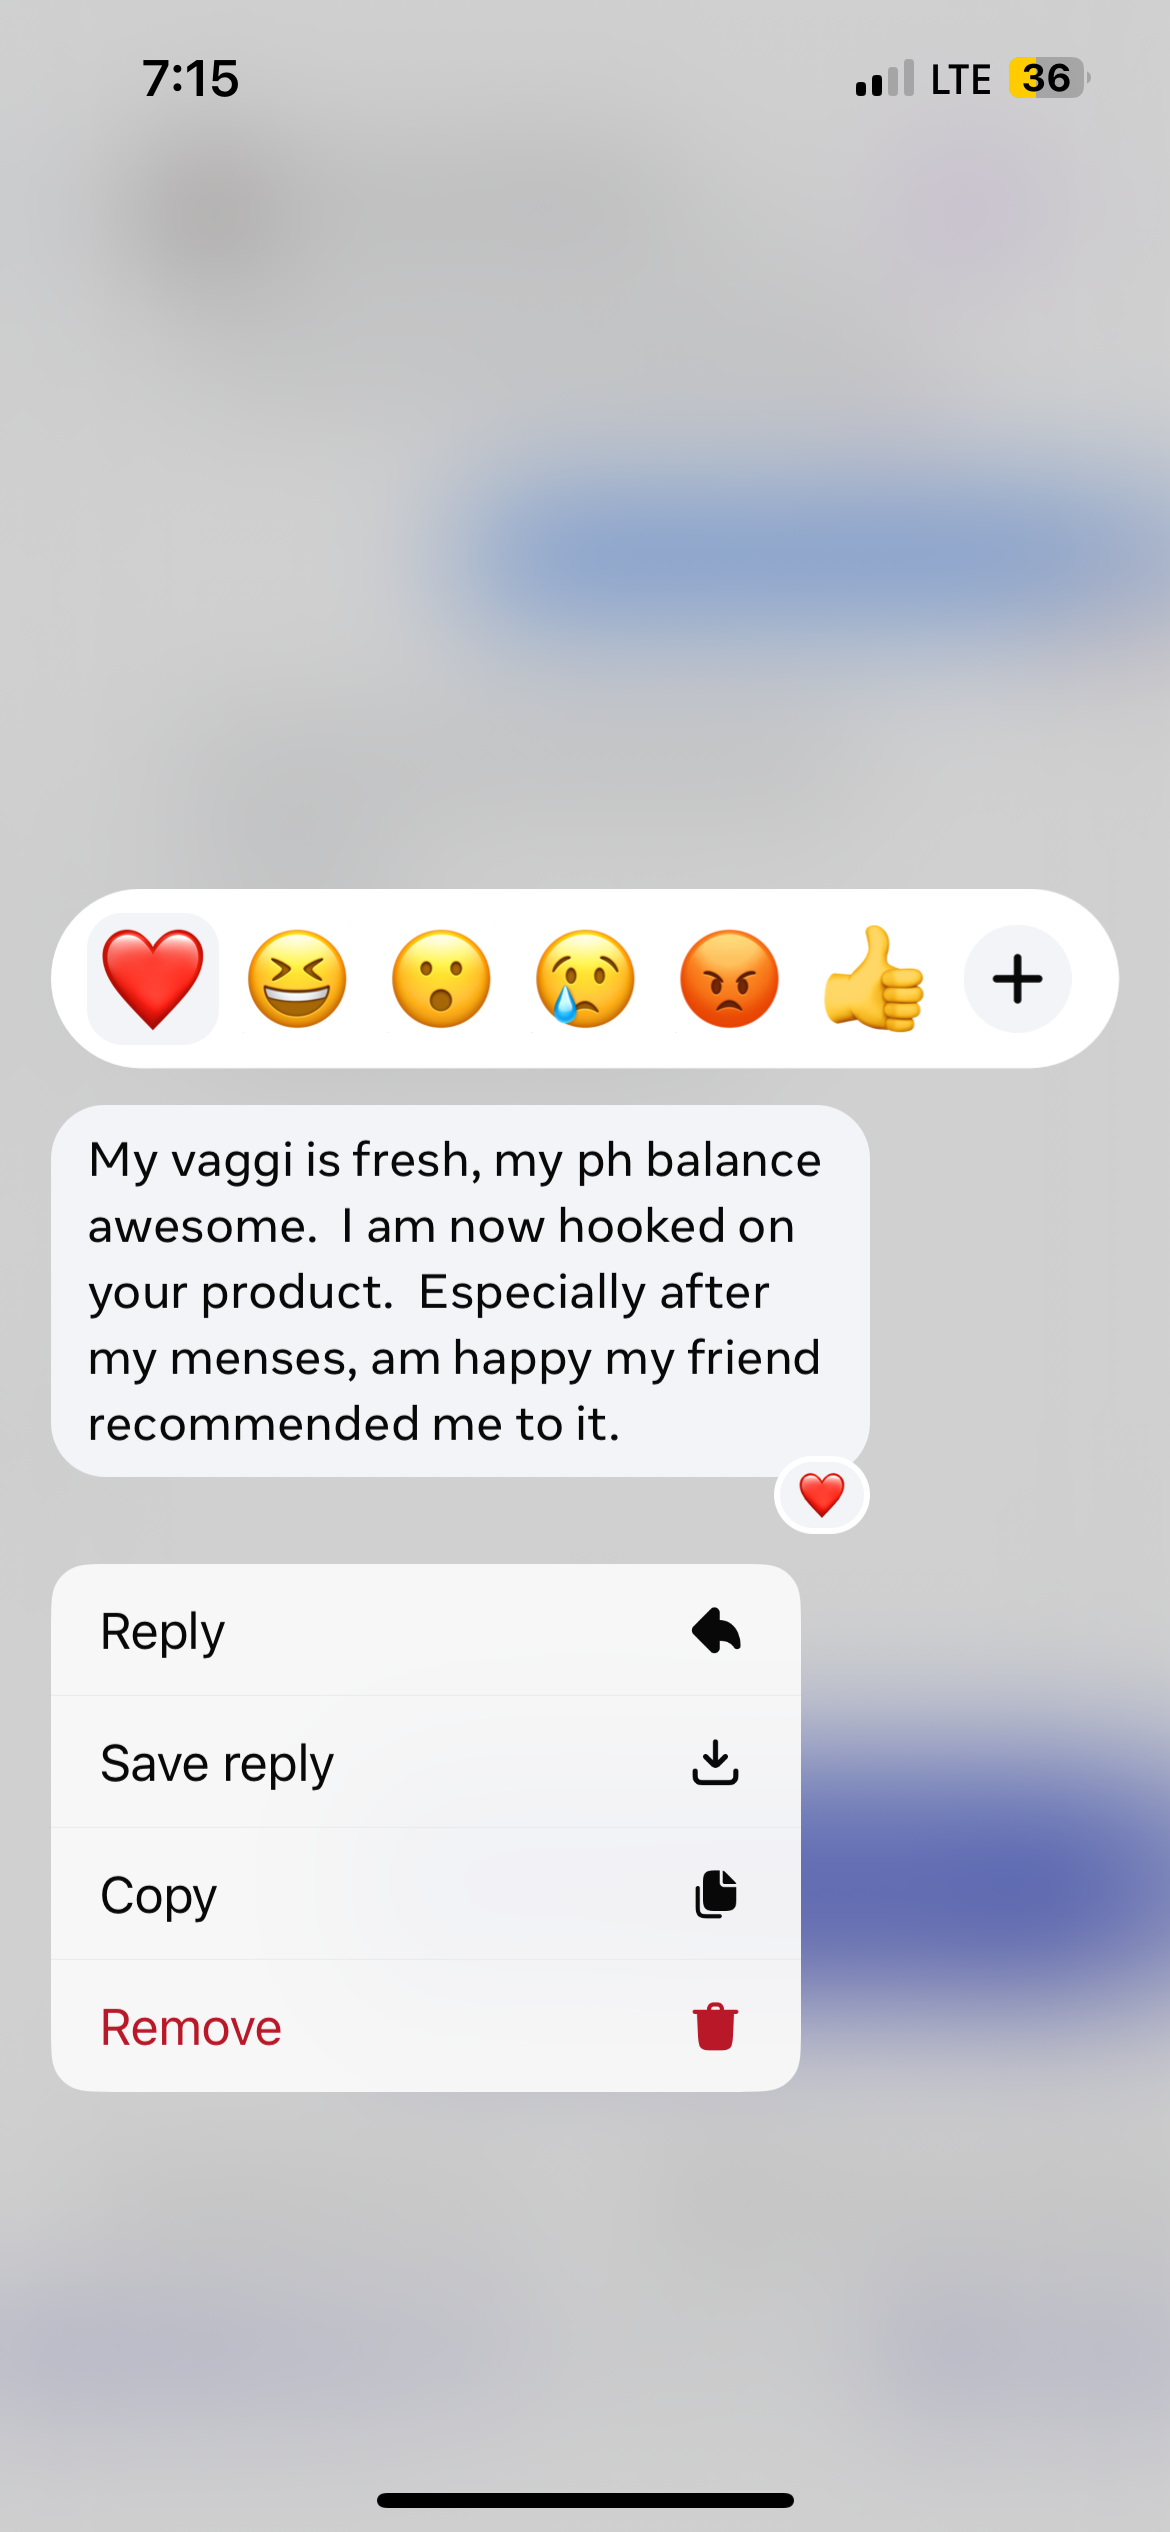
Task: Open more emoji reactions with plus
Action: pyautogui.click(x=1017, y=979)
